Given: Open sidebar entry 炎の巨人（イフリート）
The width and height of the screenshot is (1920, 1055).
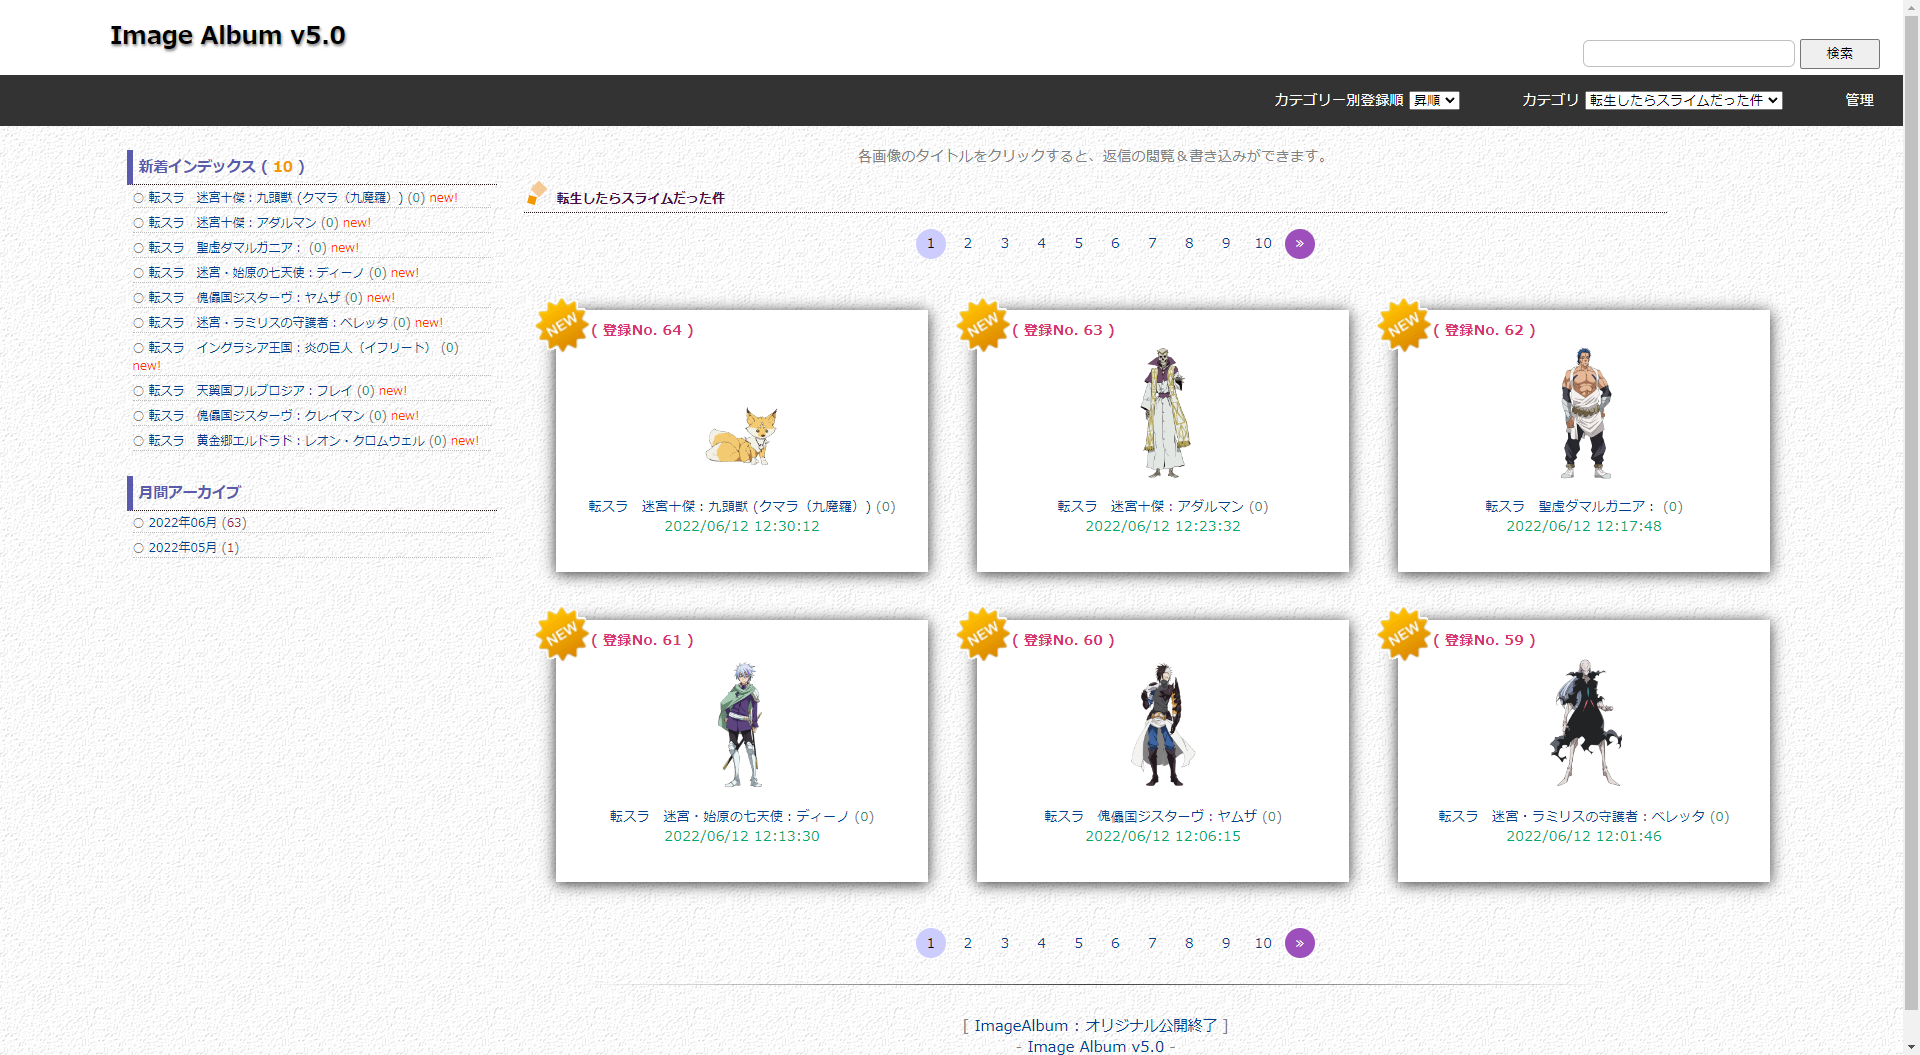Looking at the screenshot, I should [290, 348].
